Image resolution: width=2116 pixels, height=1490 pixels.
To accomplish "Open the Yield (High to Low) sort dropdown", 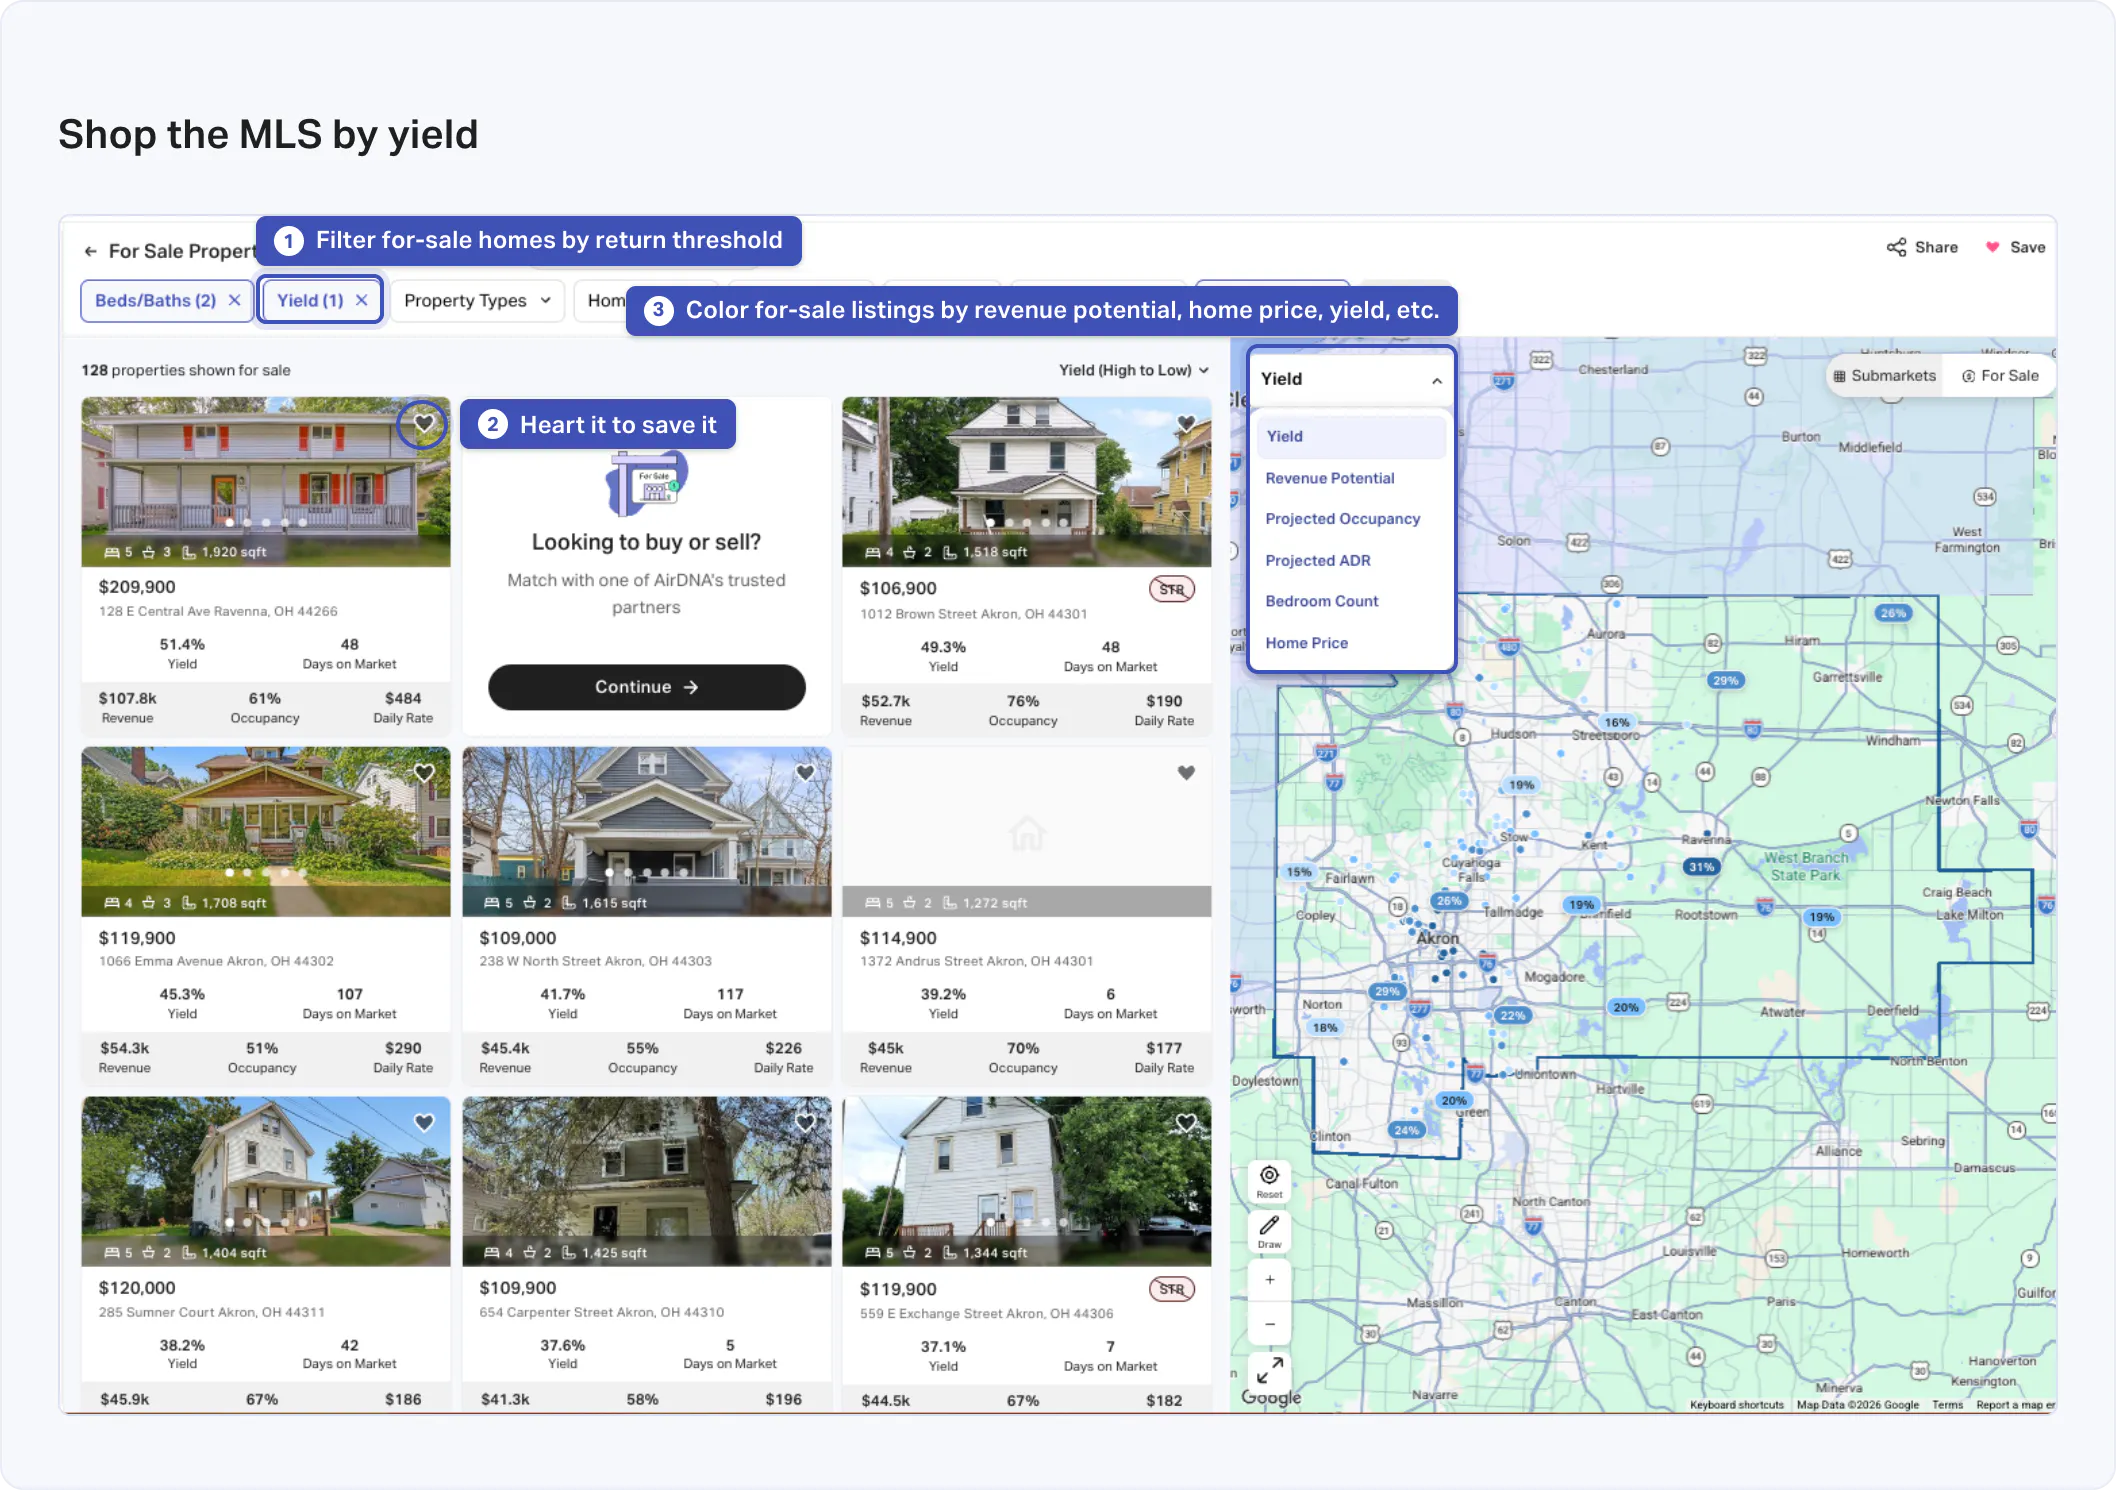I will (x=1134, y=370).
